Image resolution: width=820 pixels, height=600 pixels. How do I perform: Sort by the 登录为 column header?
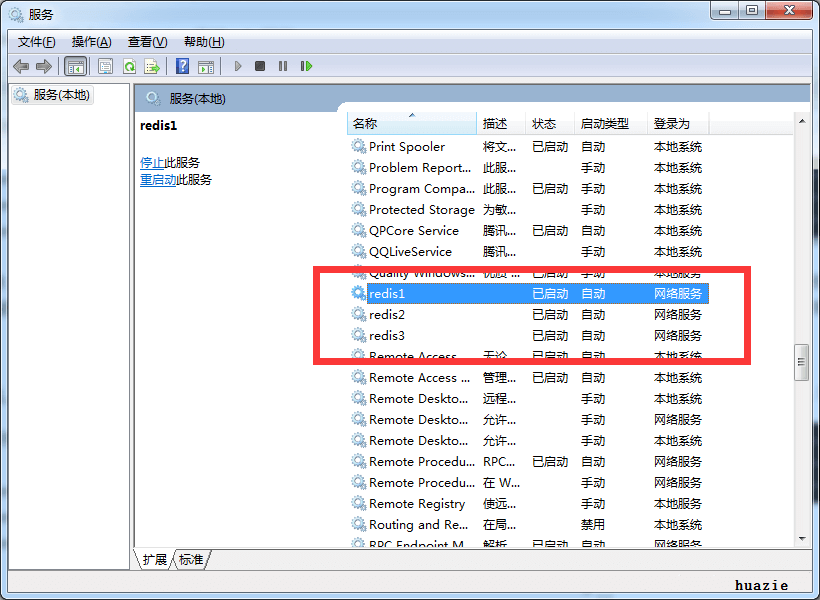pyautogui.click(x=678, y=124)
